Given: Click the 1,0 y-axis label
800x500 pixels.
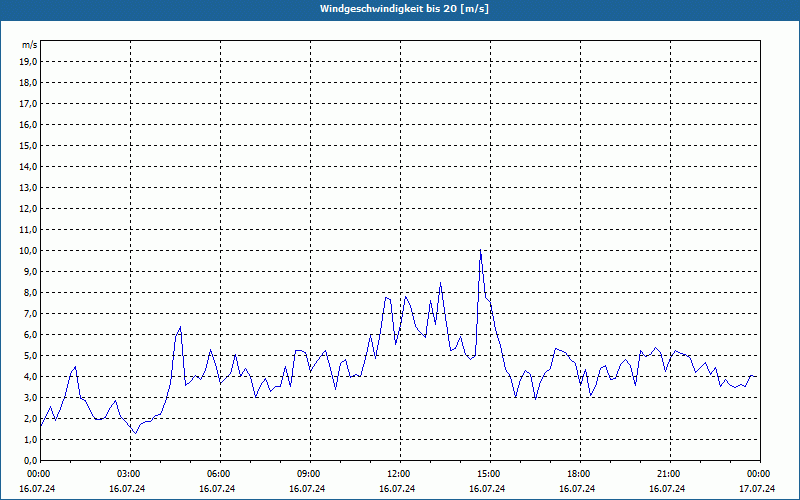Looking at the screenshot, I should coord(31,440).
